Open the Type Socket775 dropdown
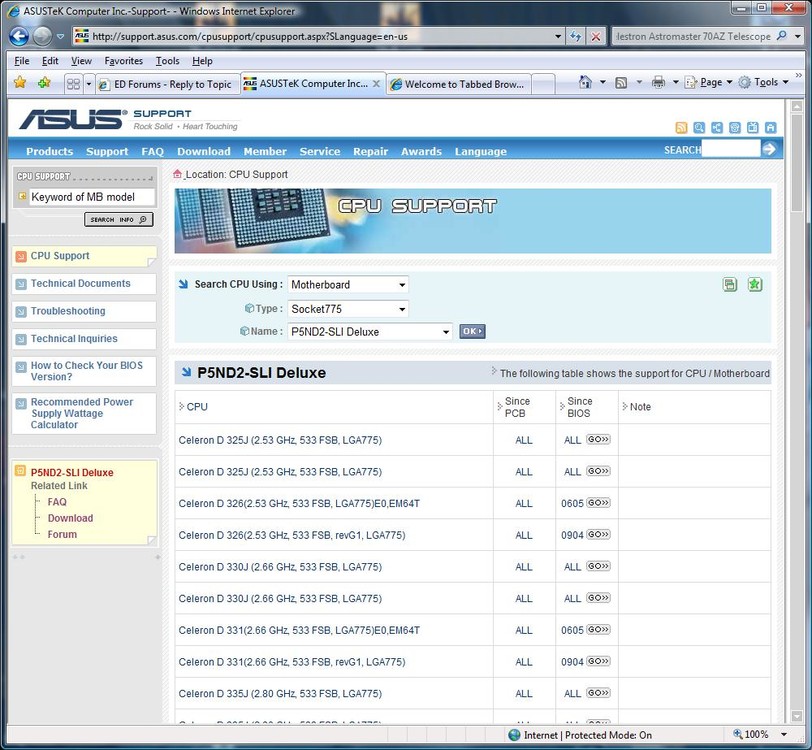The height and width of the screenshot is (750, 812). (347, 309)
